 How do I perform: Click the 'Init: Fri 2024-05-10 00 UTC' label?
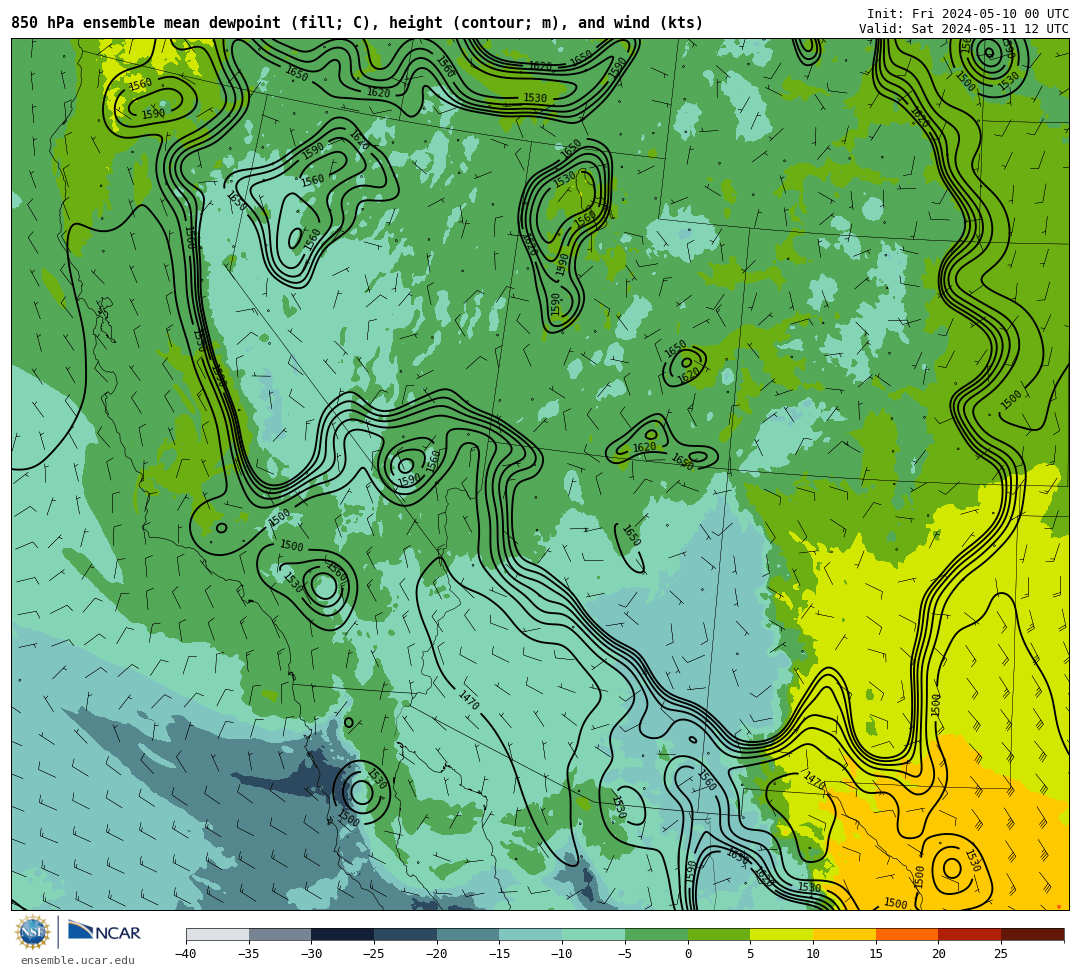968,14
